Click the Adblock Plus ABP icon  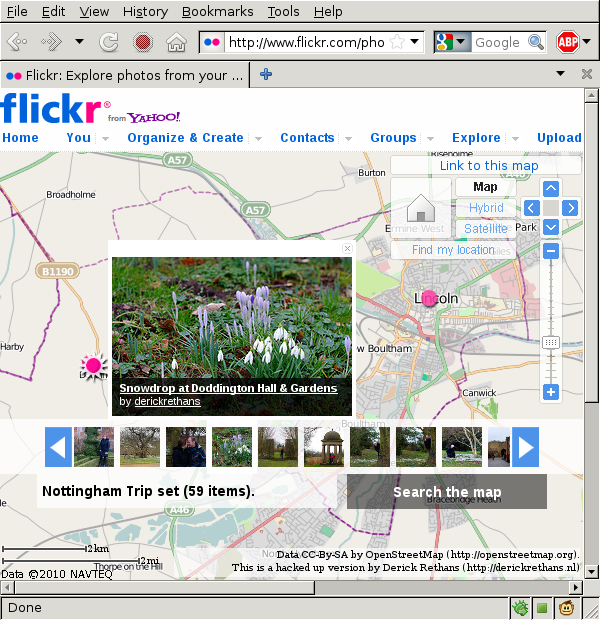click(569, 42)
